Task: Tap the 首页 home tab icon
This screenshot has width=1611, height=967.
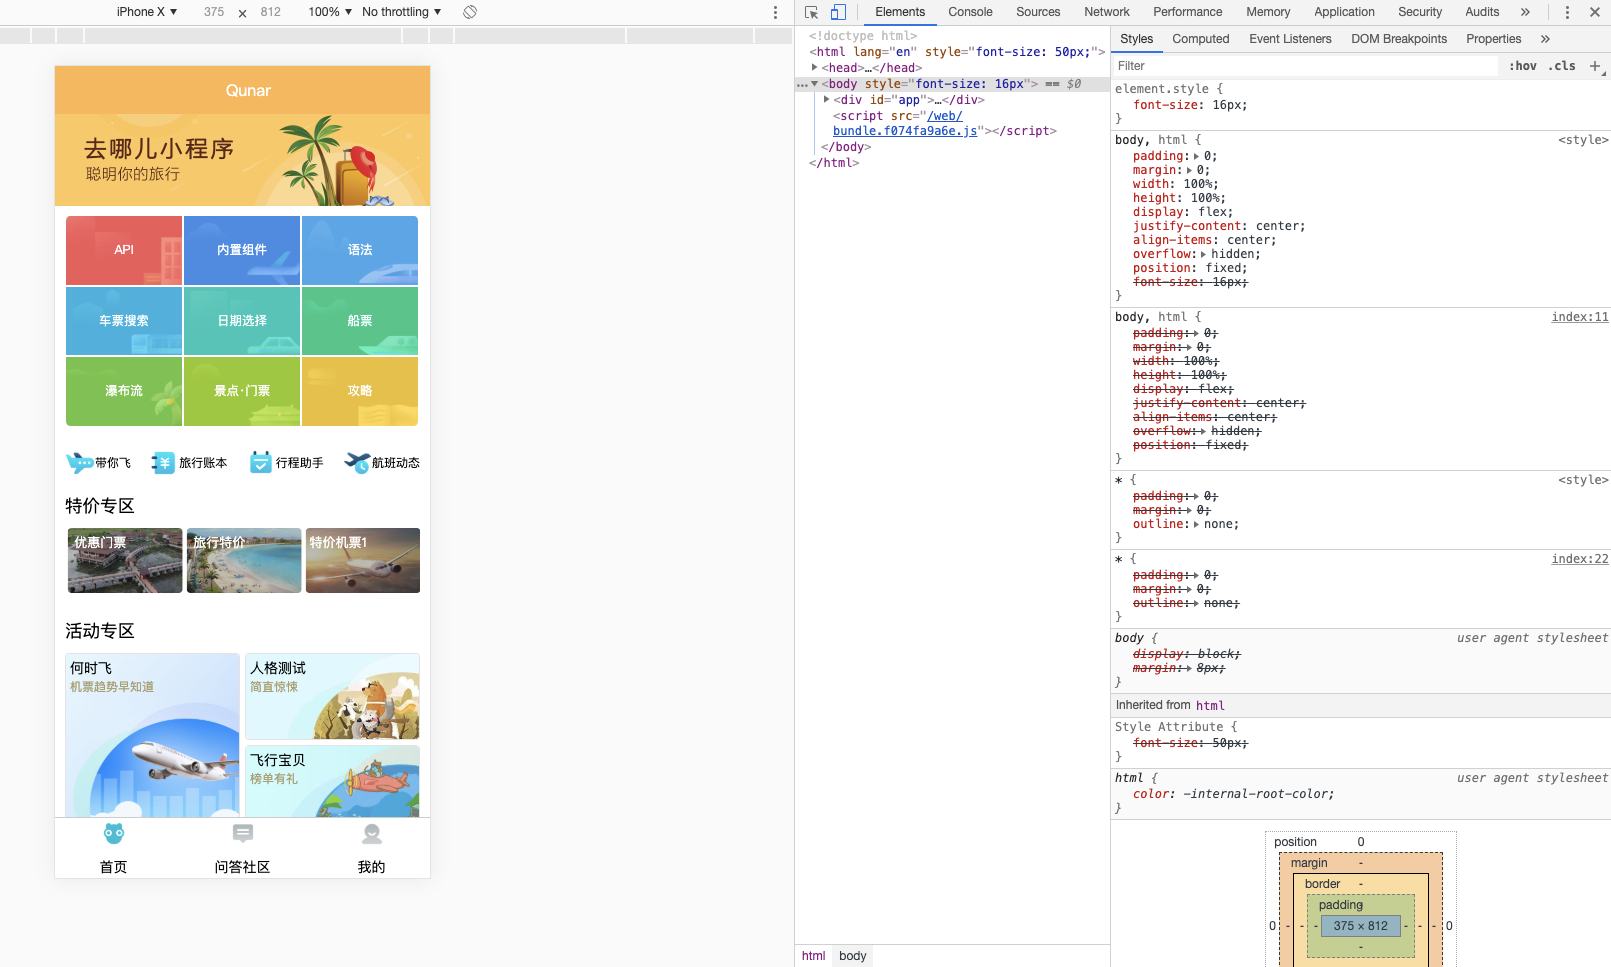Action: (114, 834)
